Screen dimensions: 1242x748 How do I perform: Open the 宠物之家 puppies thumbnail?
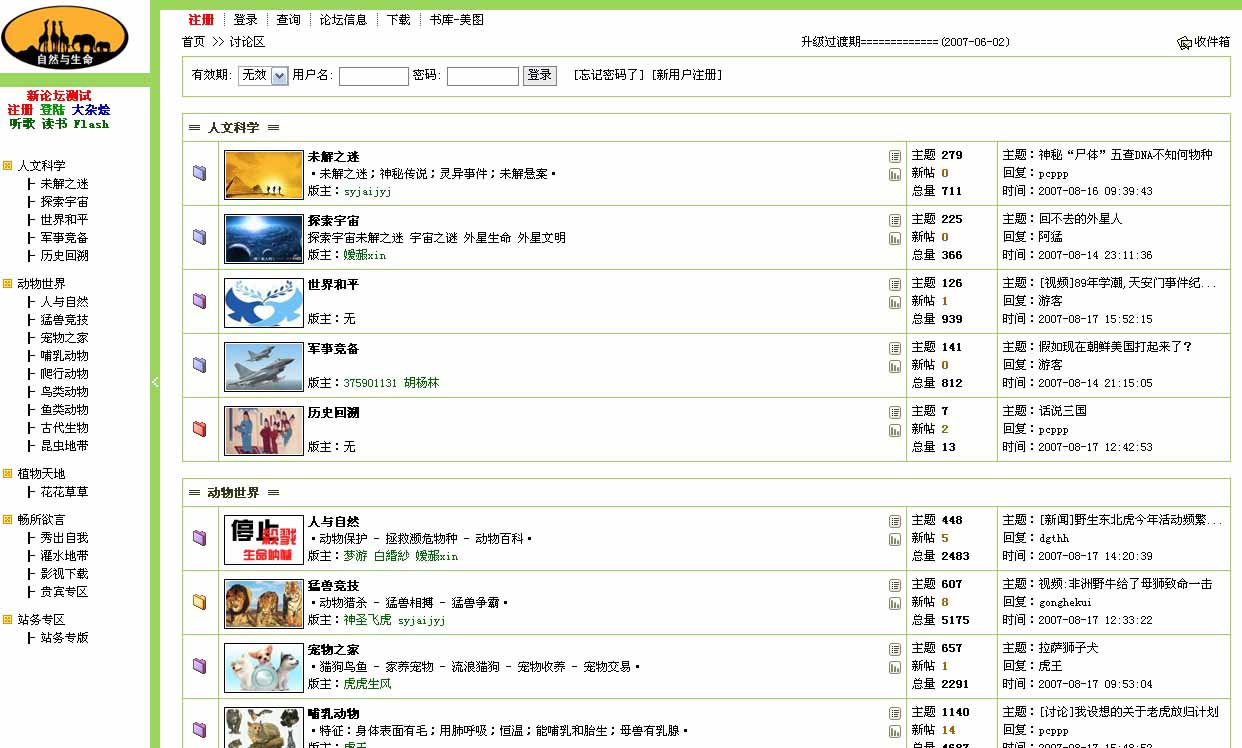point(264,668)
